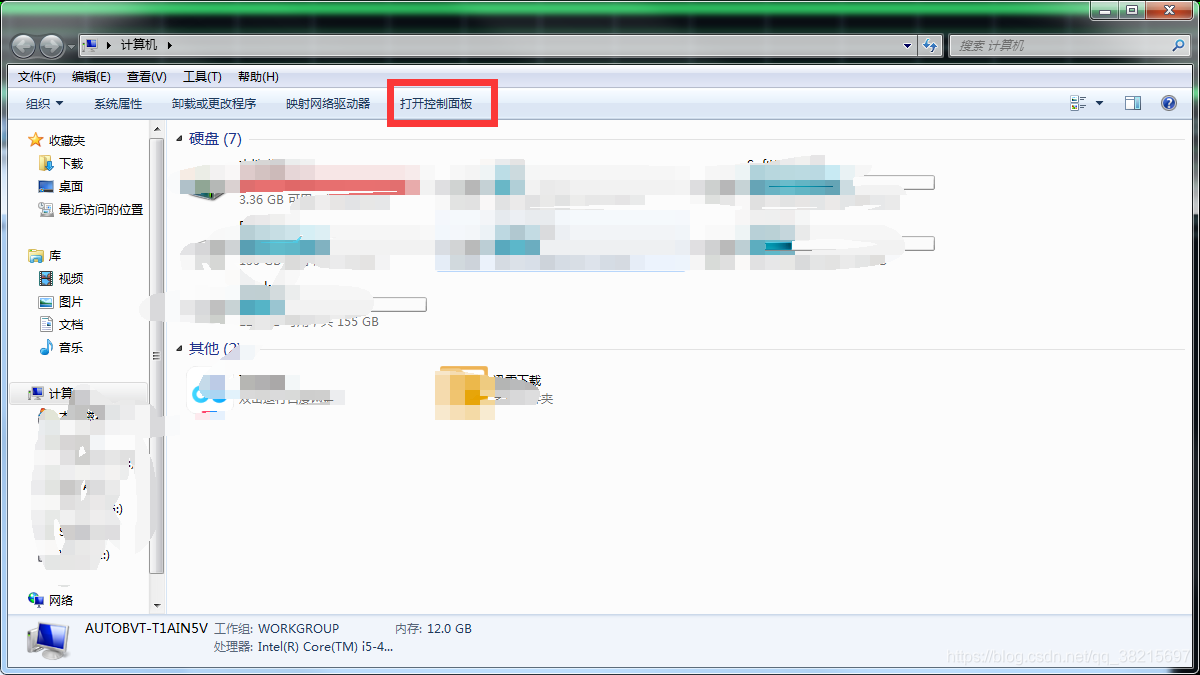Click the refresh button beside the address bar

pyautogui.click(x=931, y=46)
